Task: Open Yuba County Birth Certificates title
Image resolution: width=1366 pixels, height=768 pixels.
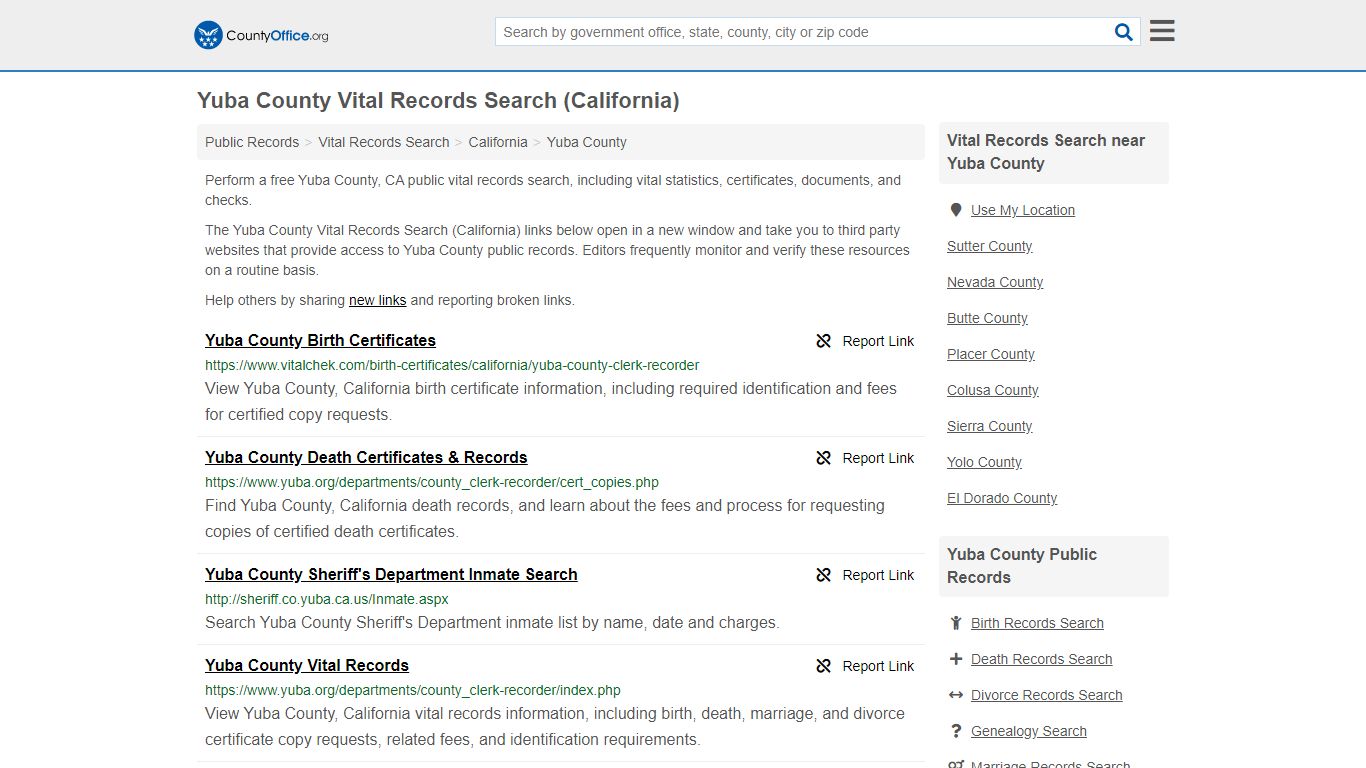Action: coord(320,340)
